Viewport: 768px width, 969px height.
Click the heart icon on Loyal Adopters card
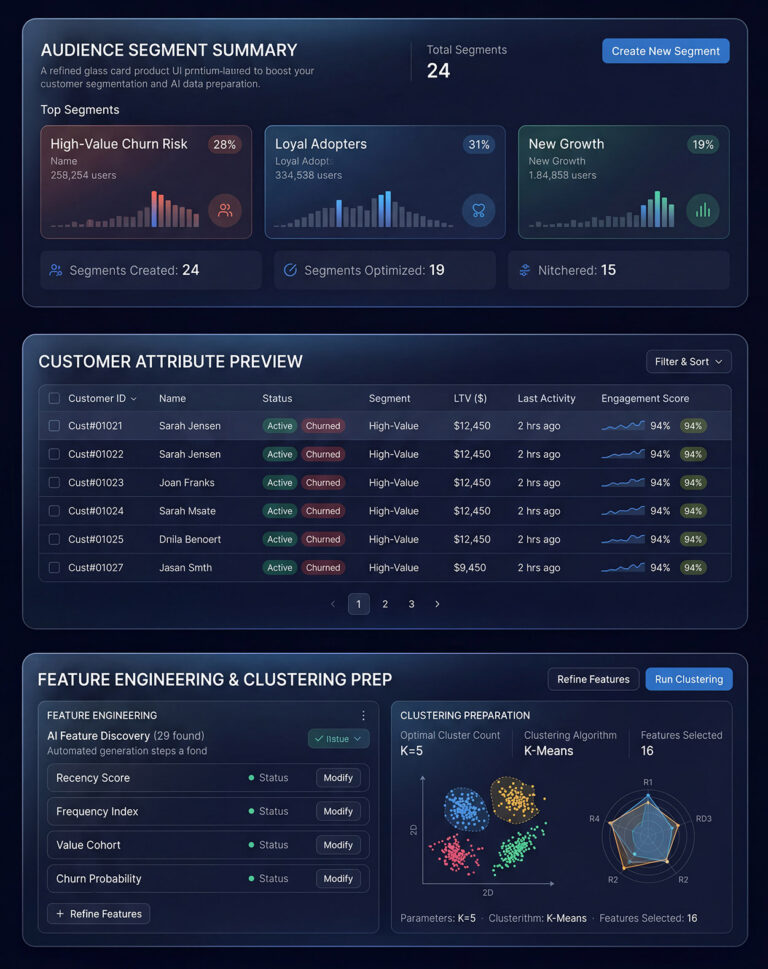point(478,211)
